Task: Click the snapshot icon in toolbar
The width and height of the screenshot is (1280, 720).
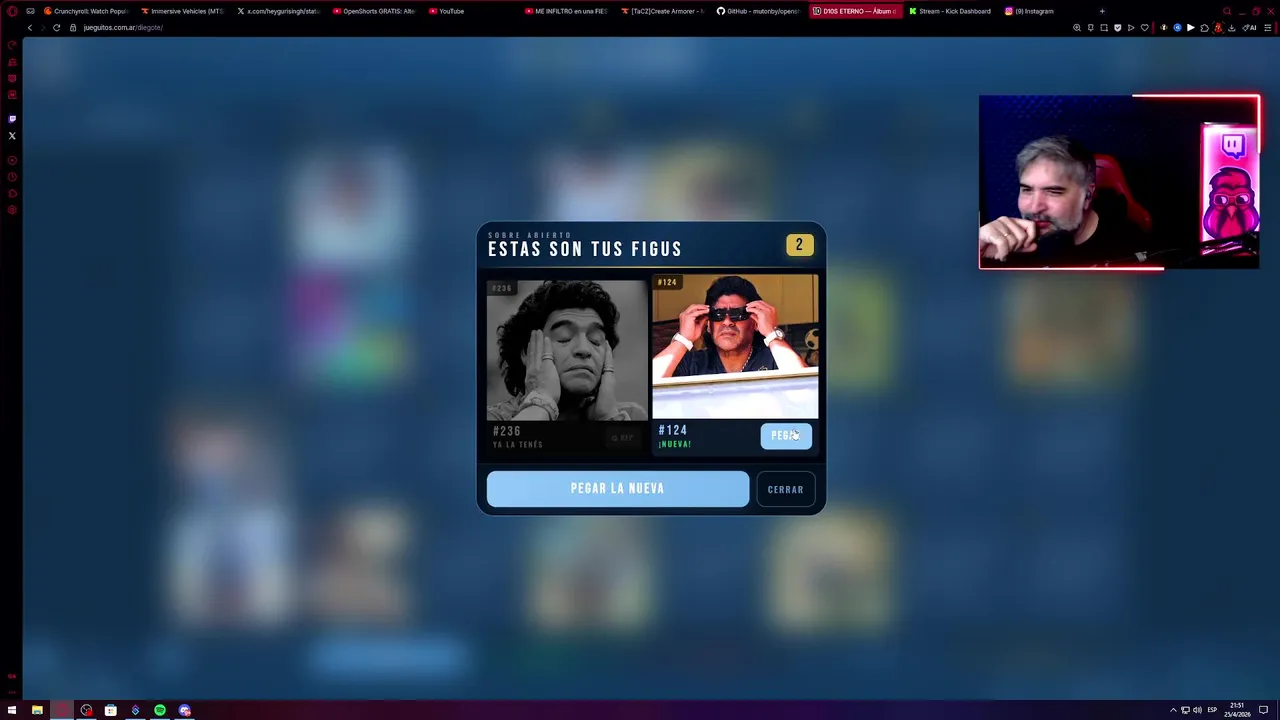Action: coord(1104,27)
